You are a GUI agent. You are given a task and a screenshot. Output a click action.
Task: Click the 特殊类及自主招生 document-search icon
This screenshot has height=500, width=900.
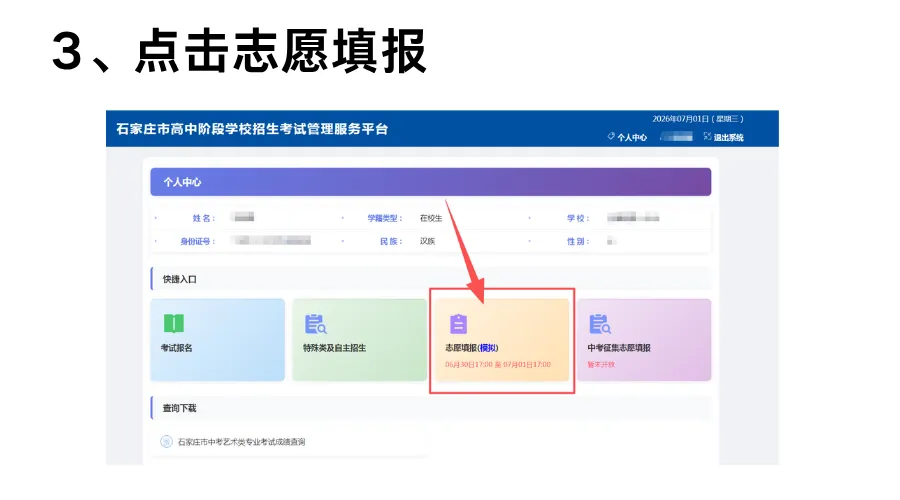click(315, 324)
